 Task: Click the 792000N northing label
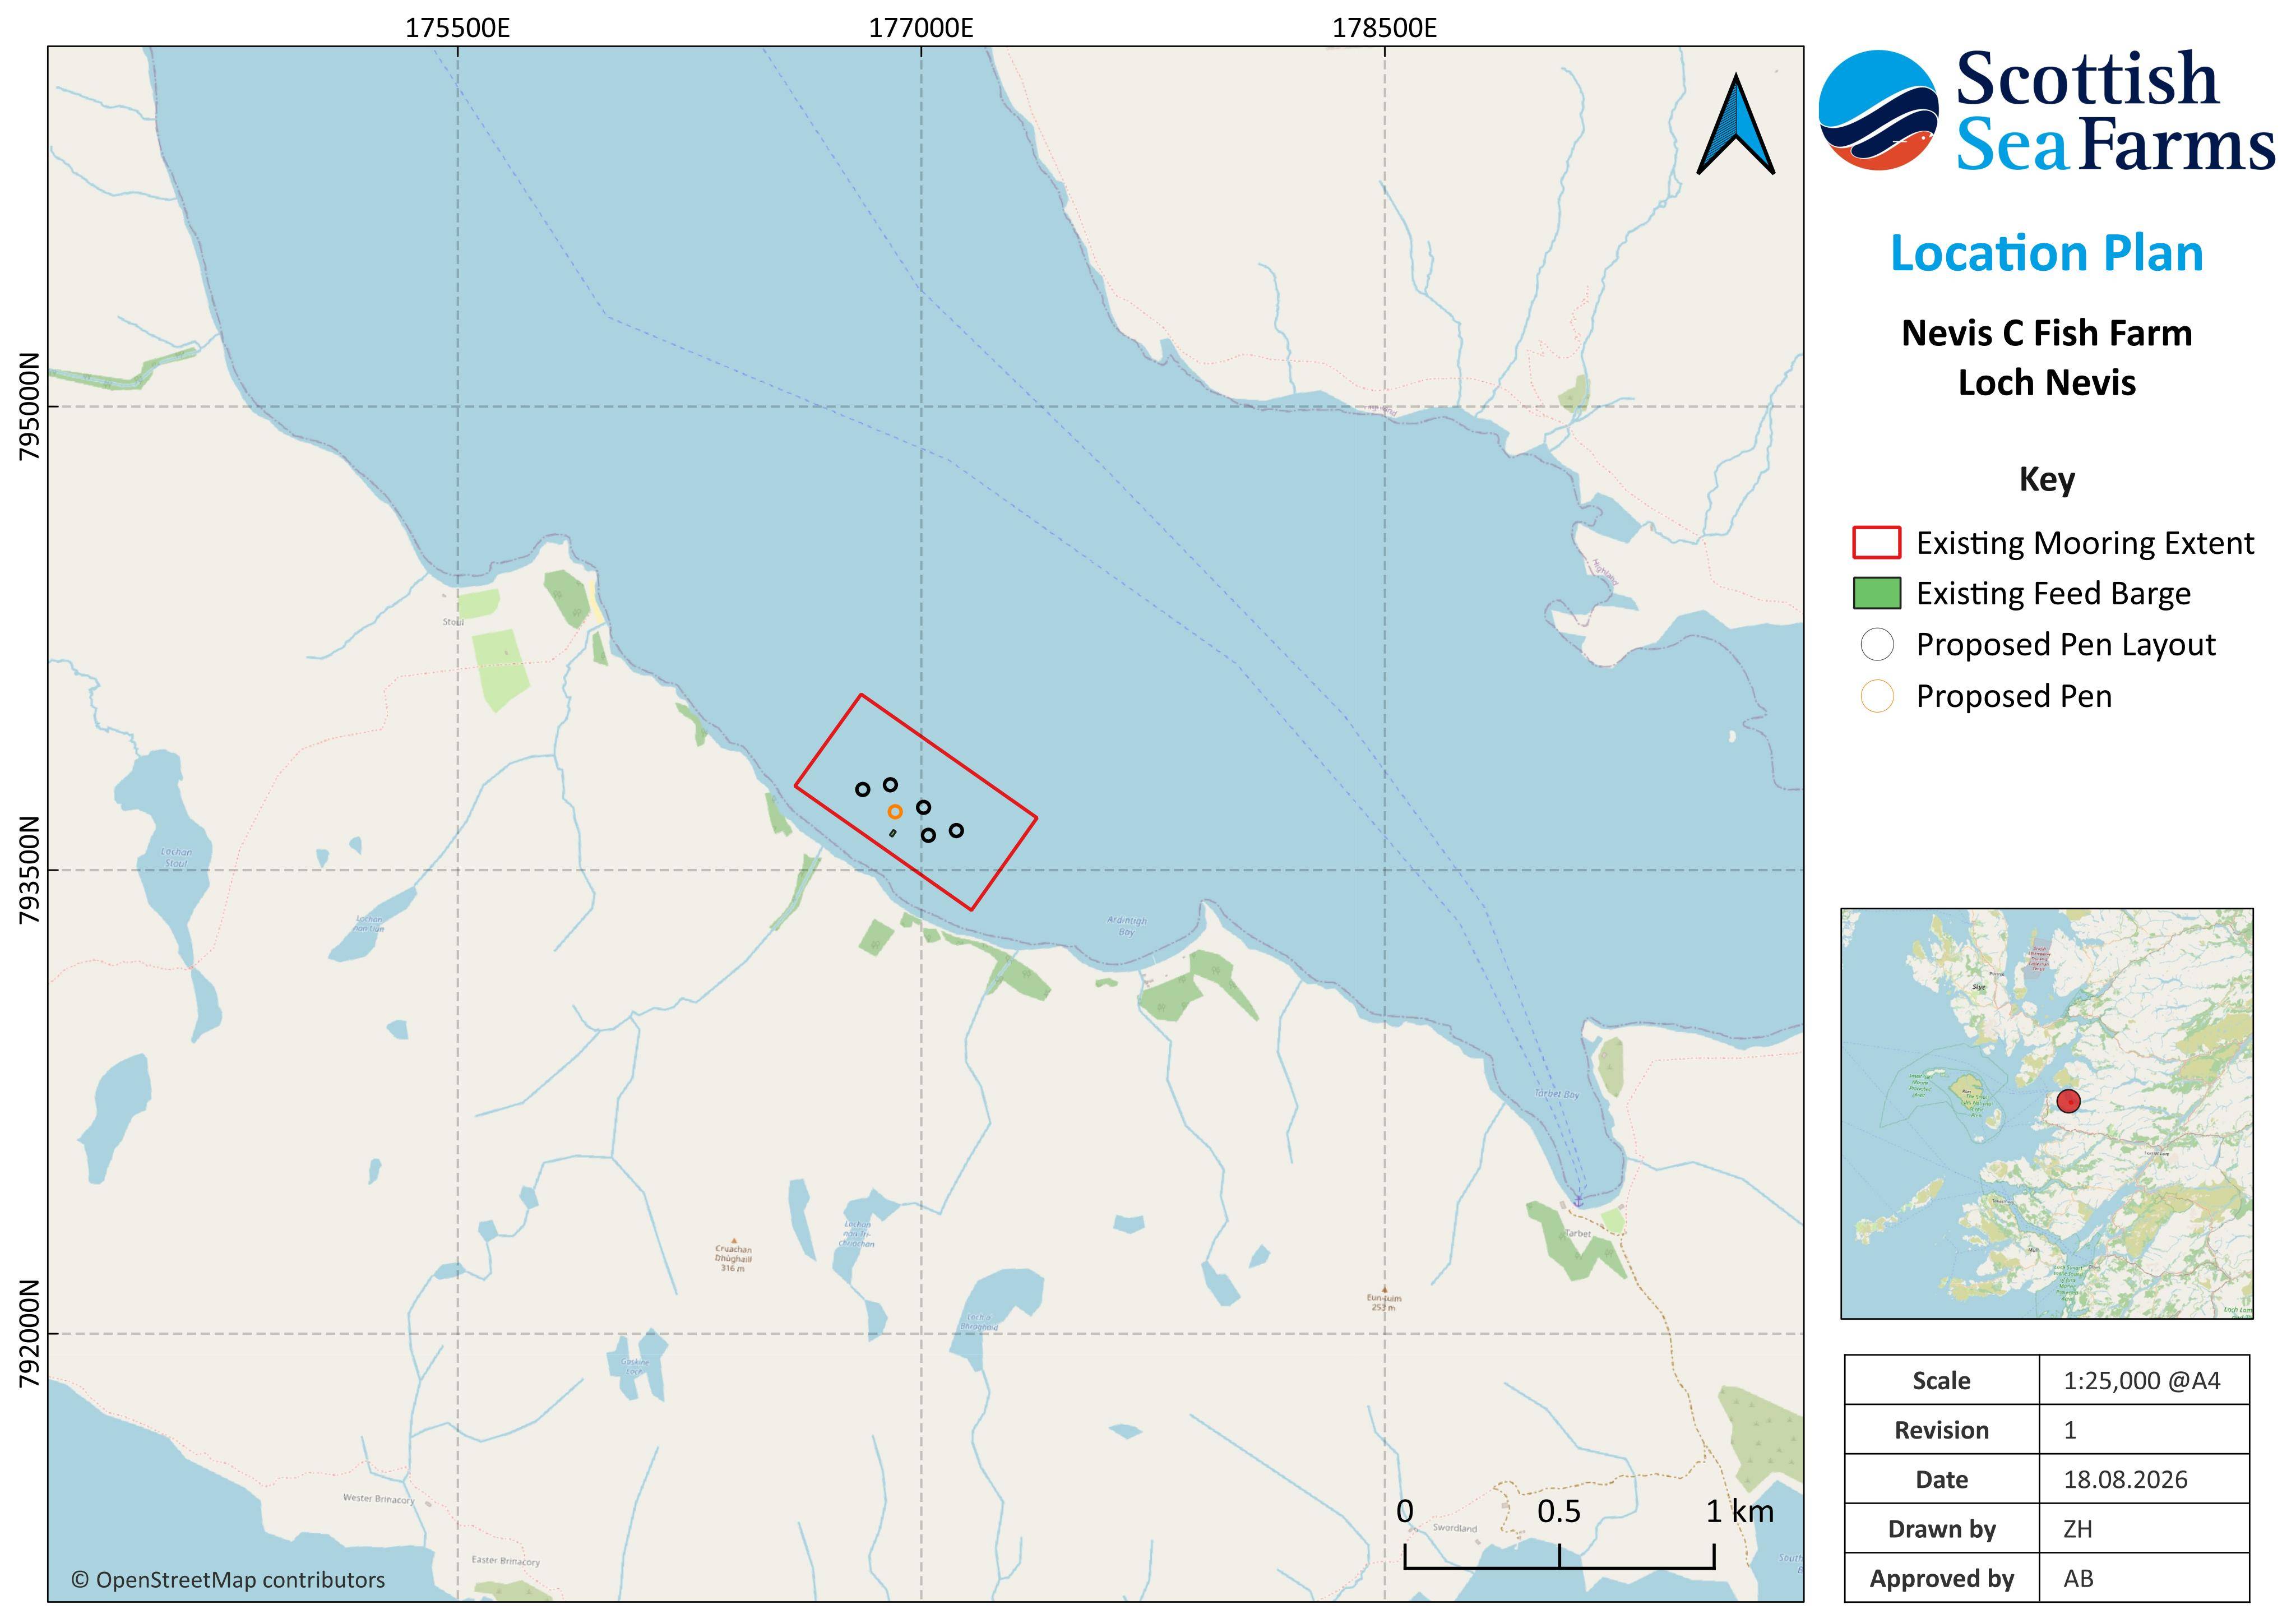point(29,1334)
